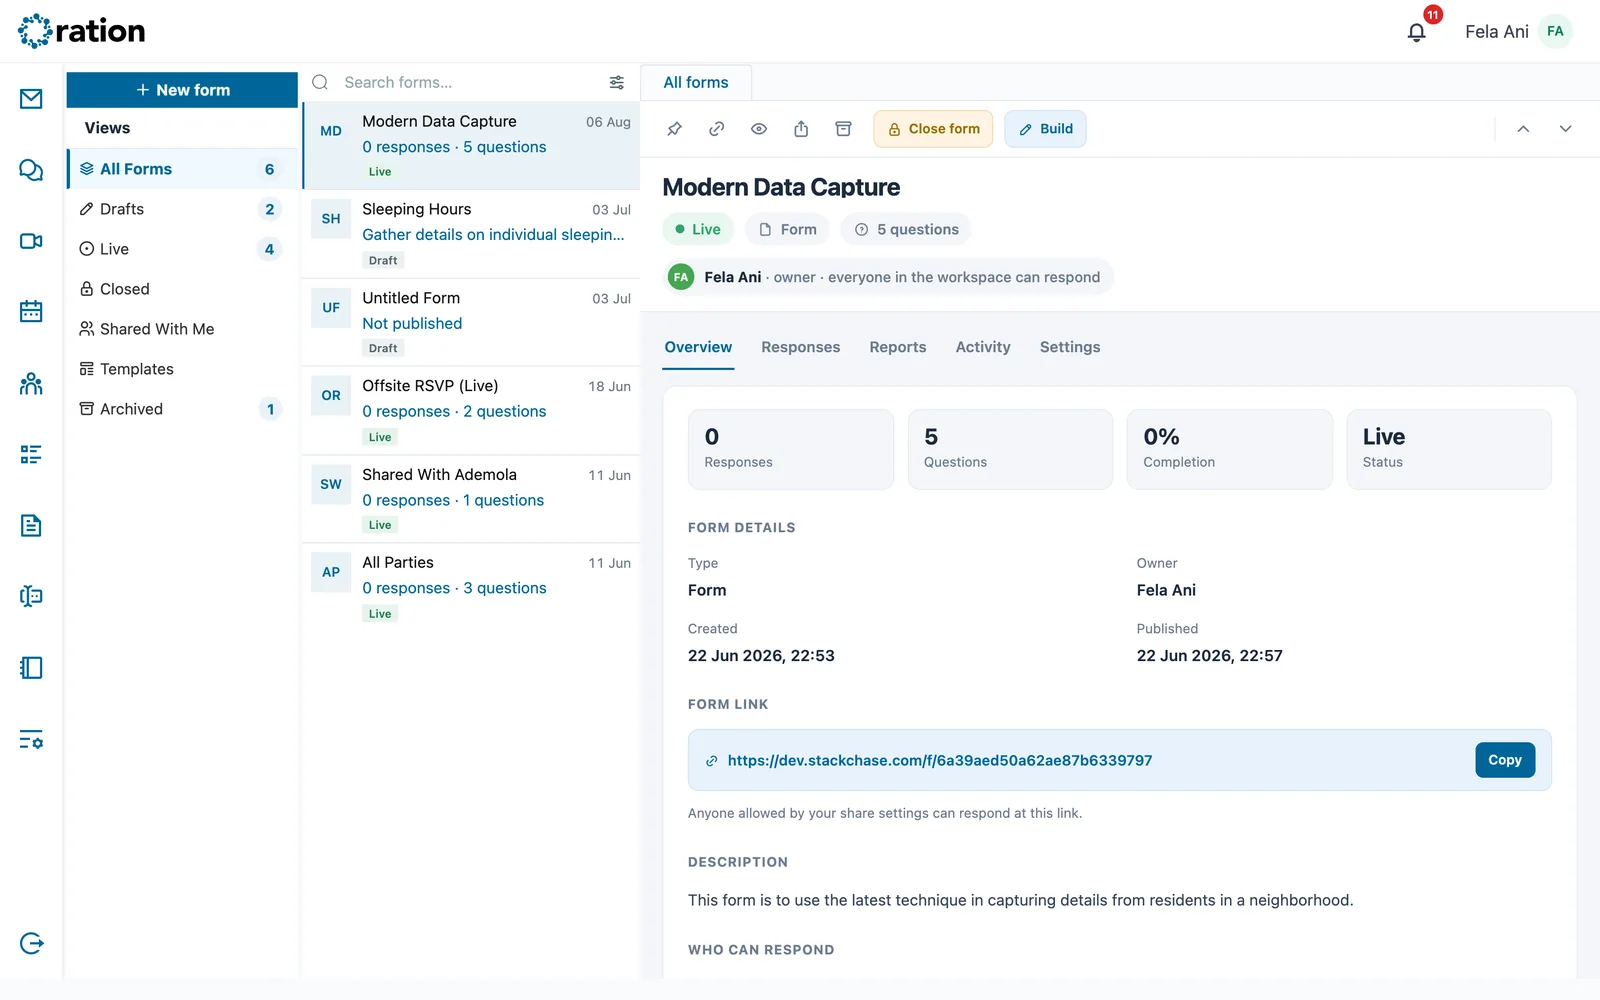Image resolution: width=1600 pixels, height=1000 pixels.
Task: Click the green Live status pill
Action: 698,229
